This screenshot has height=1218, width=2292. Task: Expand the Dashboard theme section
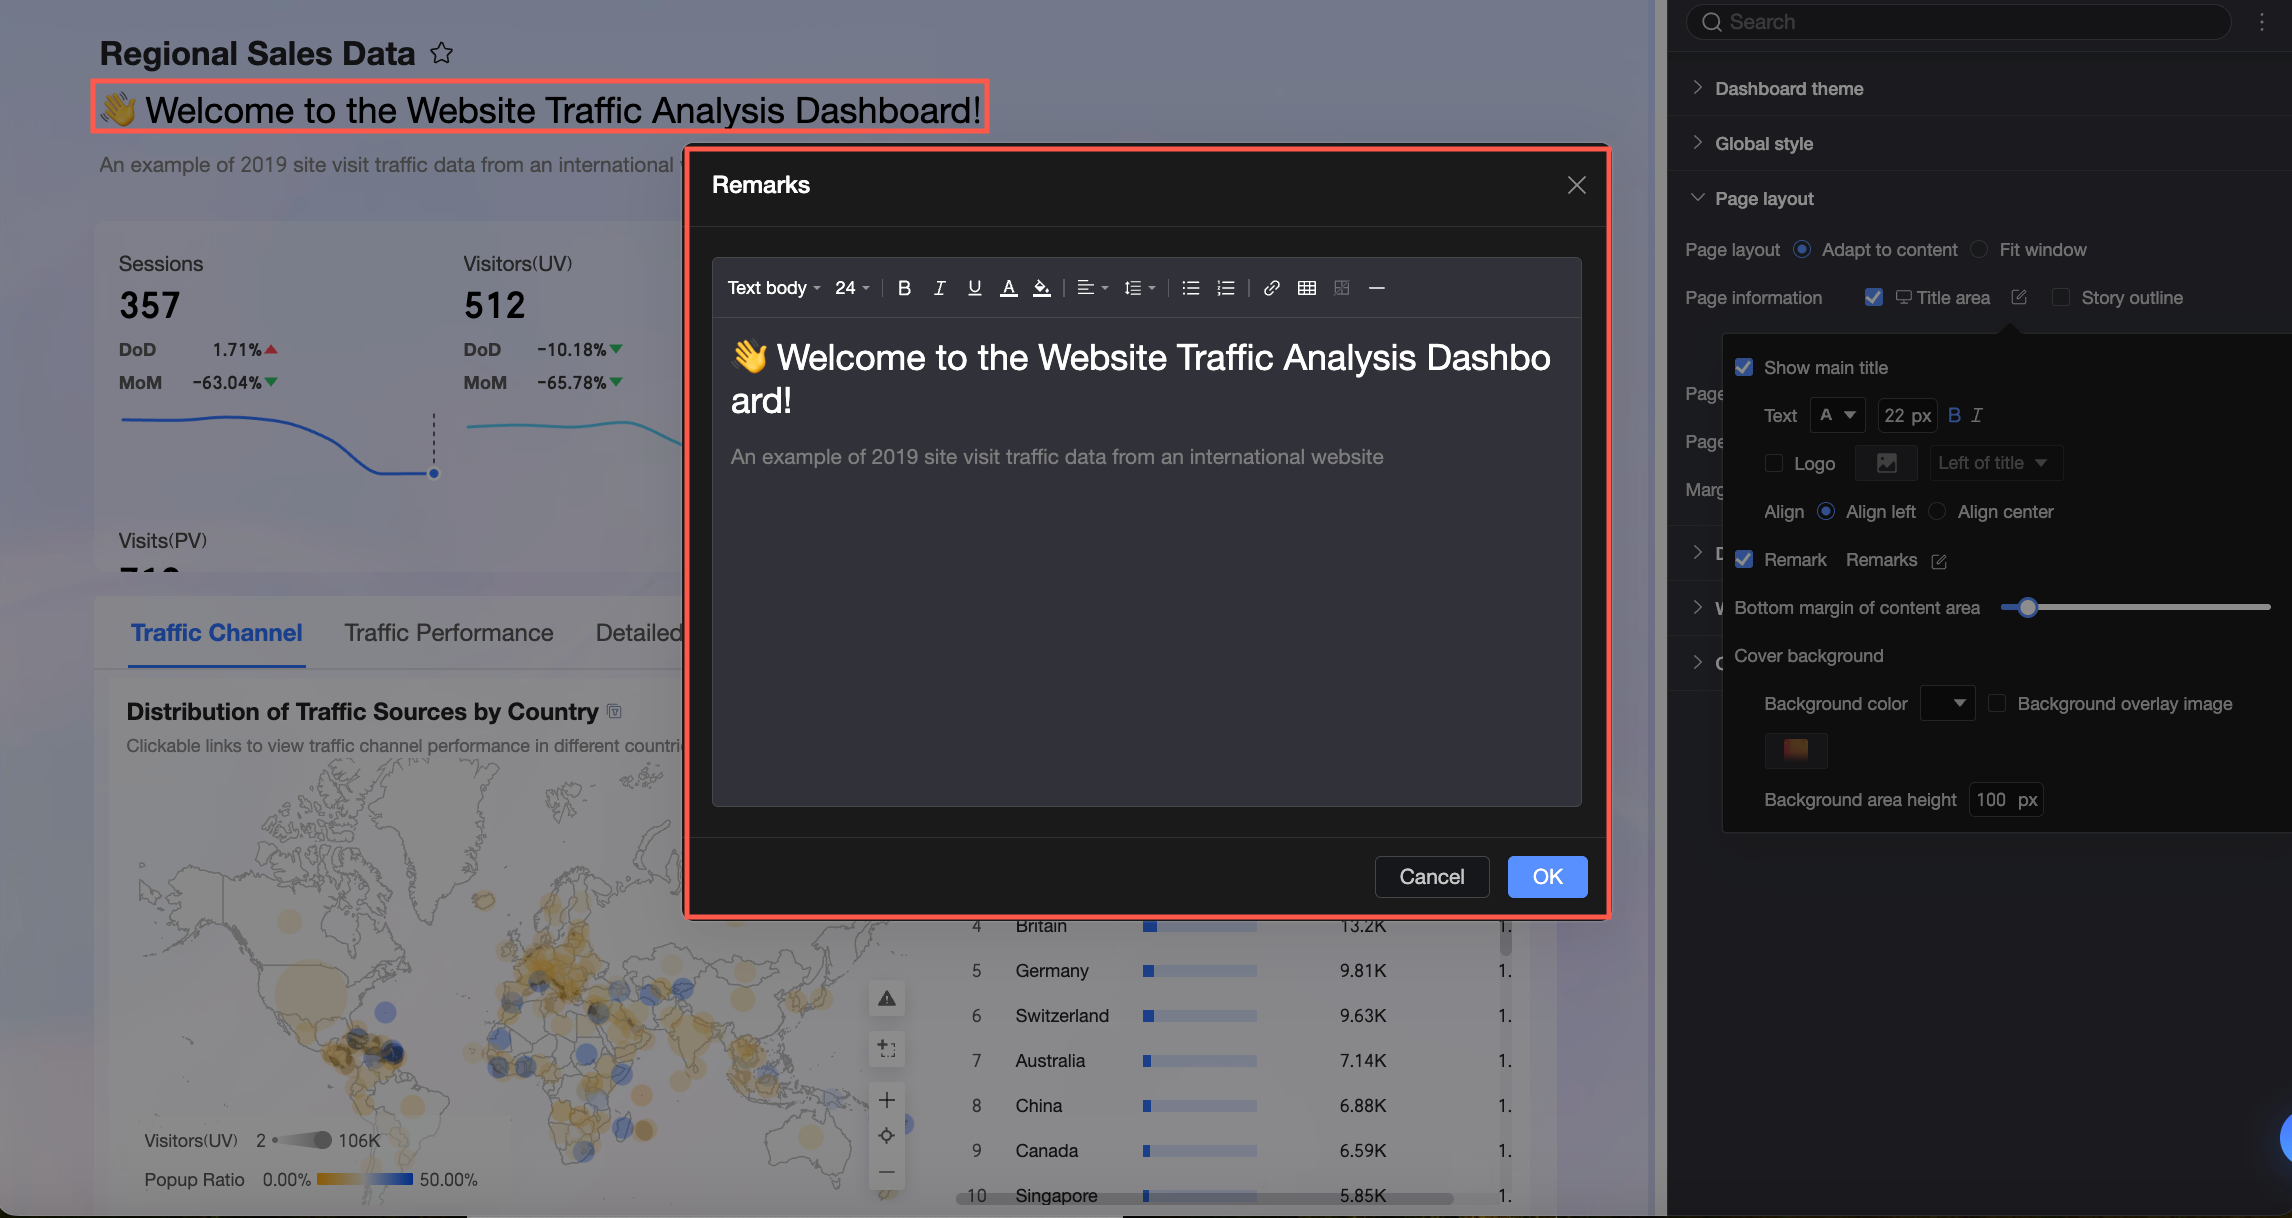(1788, 88)
